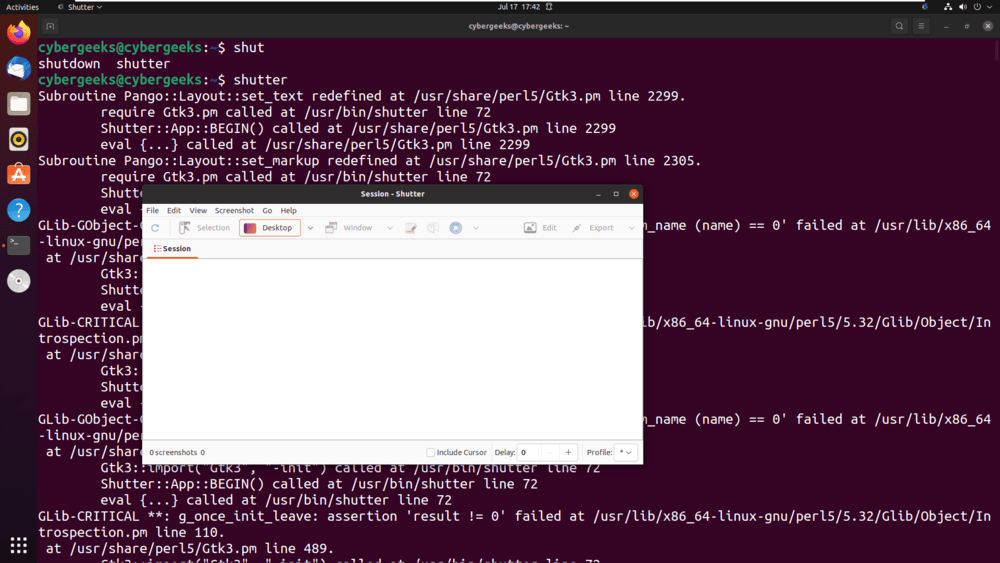Close the Session - Shutter window
The image size is (1000, 563).
point(633,194)
